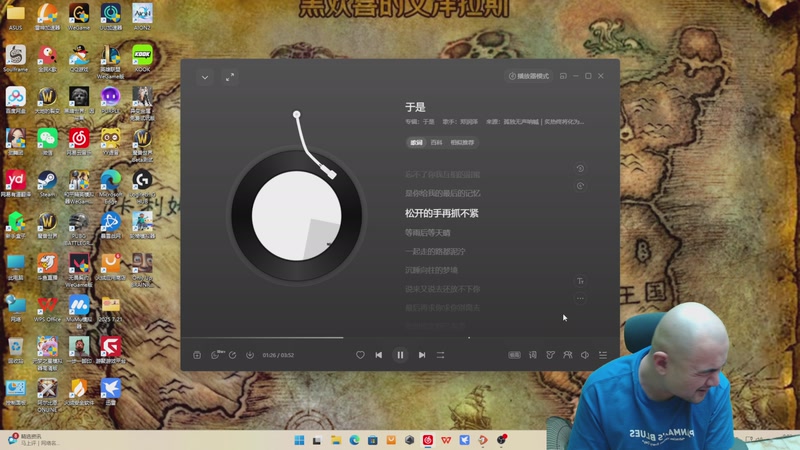
Task: Open Microsoft Edge from the taskbar
Action: (x=354, y=440)
